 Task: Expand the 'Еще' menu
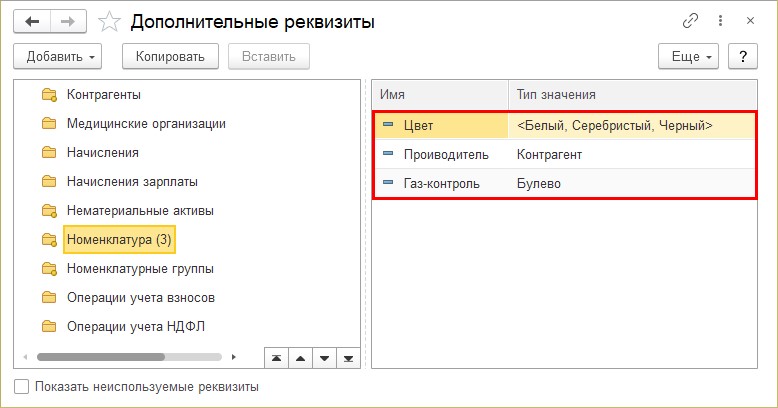[689, 56]
